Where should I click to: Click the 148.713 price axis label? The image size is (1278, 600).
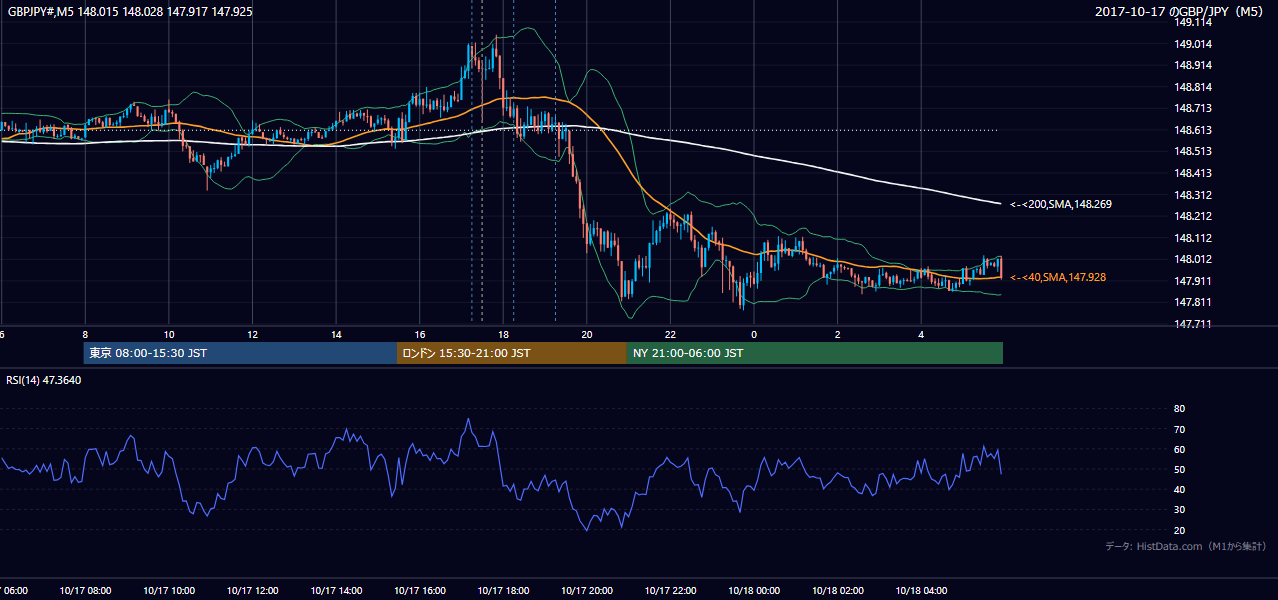pyautogui.click(x=1193, y=108)
